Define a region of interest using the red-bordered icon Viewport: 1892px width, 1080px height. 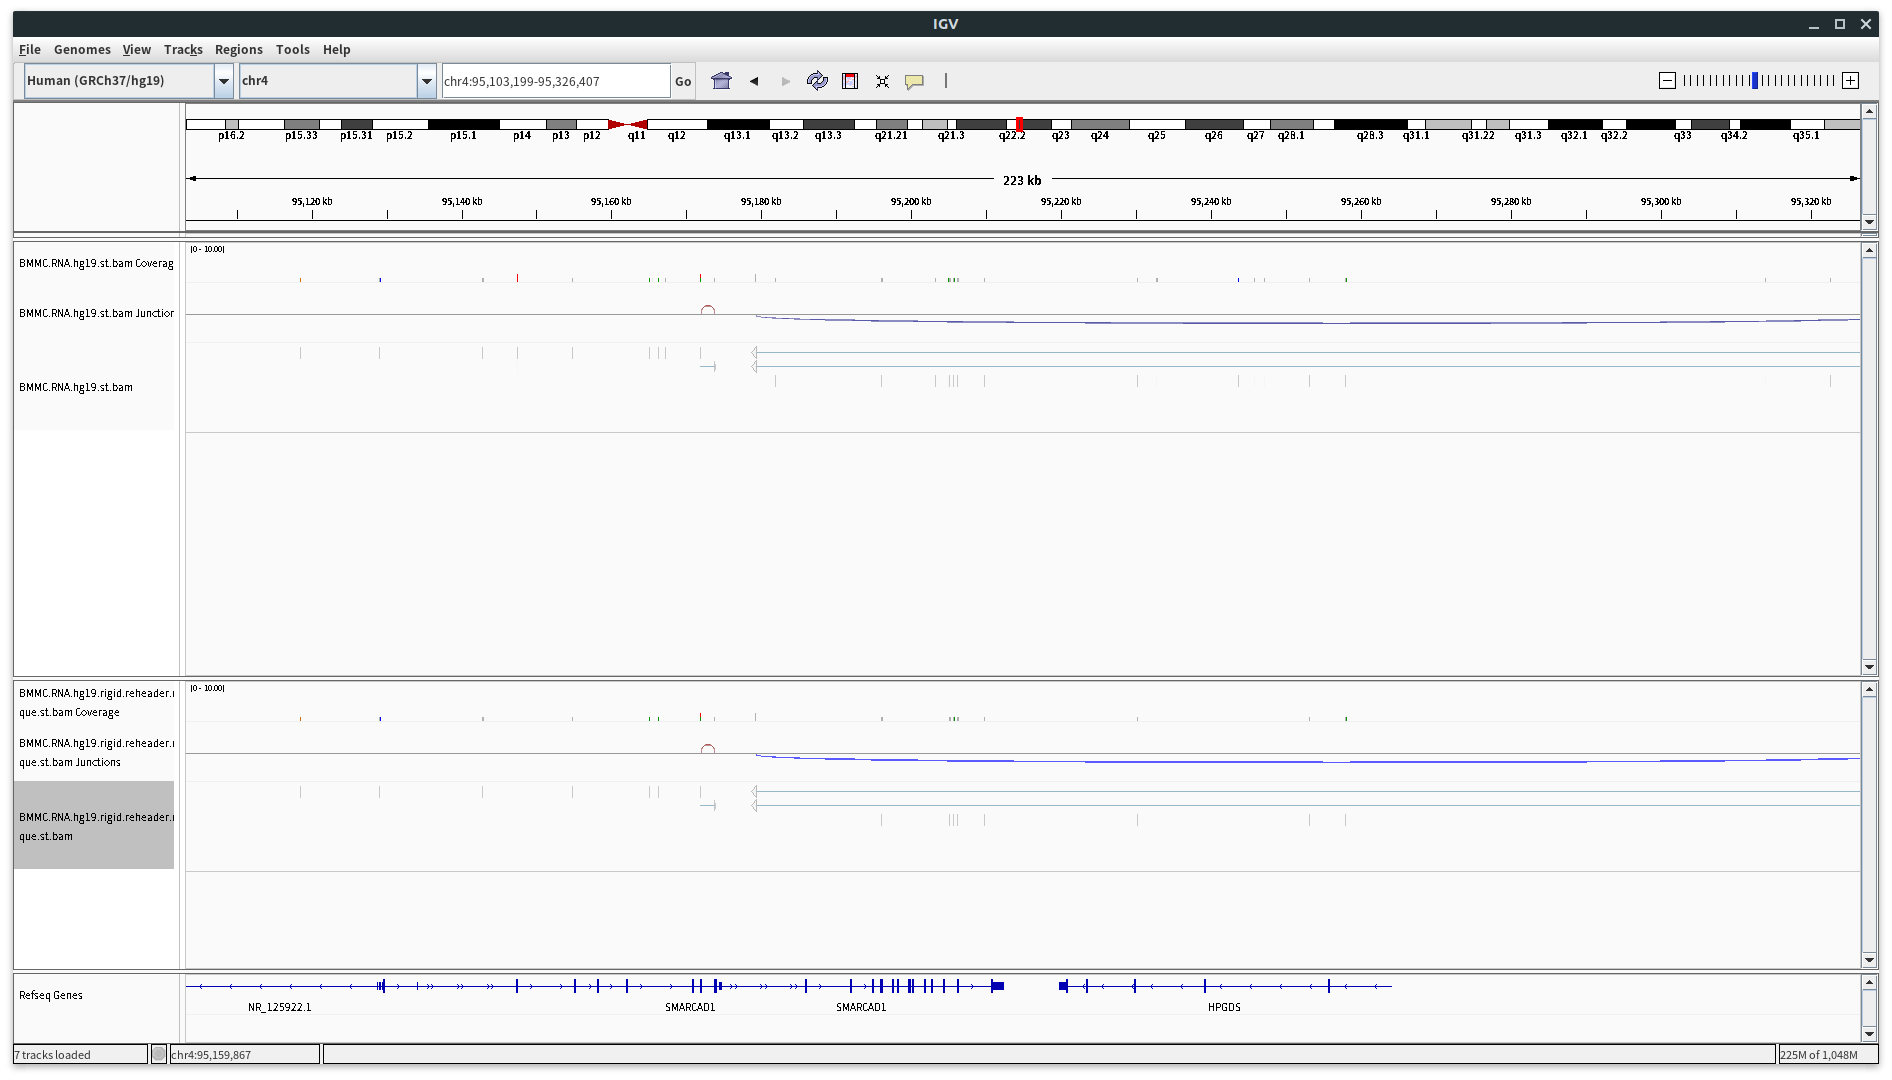pyautogui.click(x=850, y=81)
